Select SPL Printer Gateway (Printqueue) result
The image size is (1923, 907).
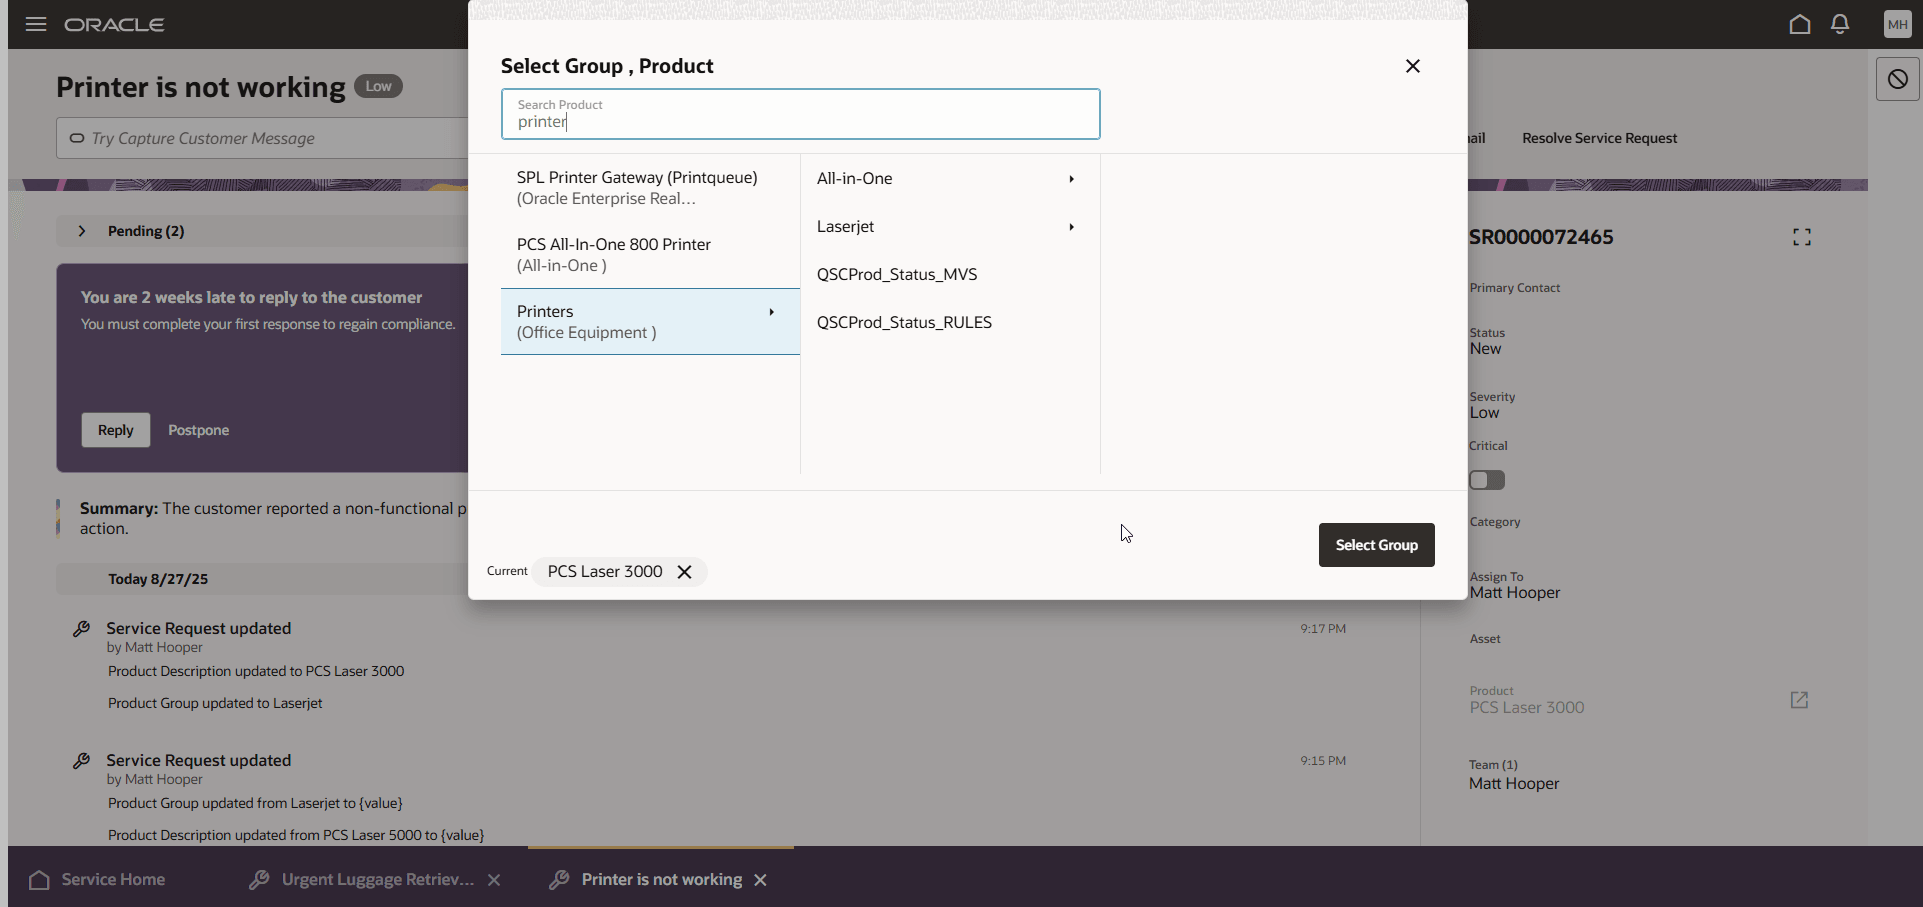point(650,188)
